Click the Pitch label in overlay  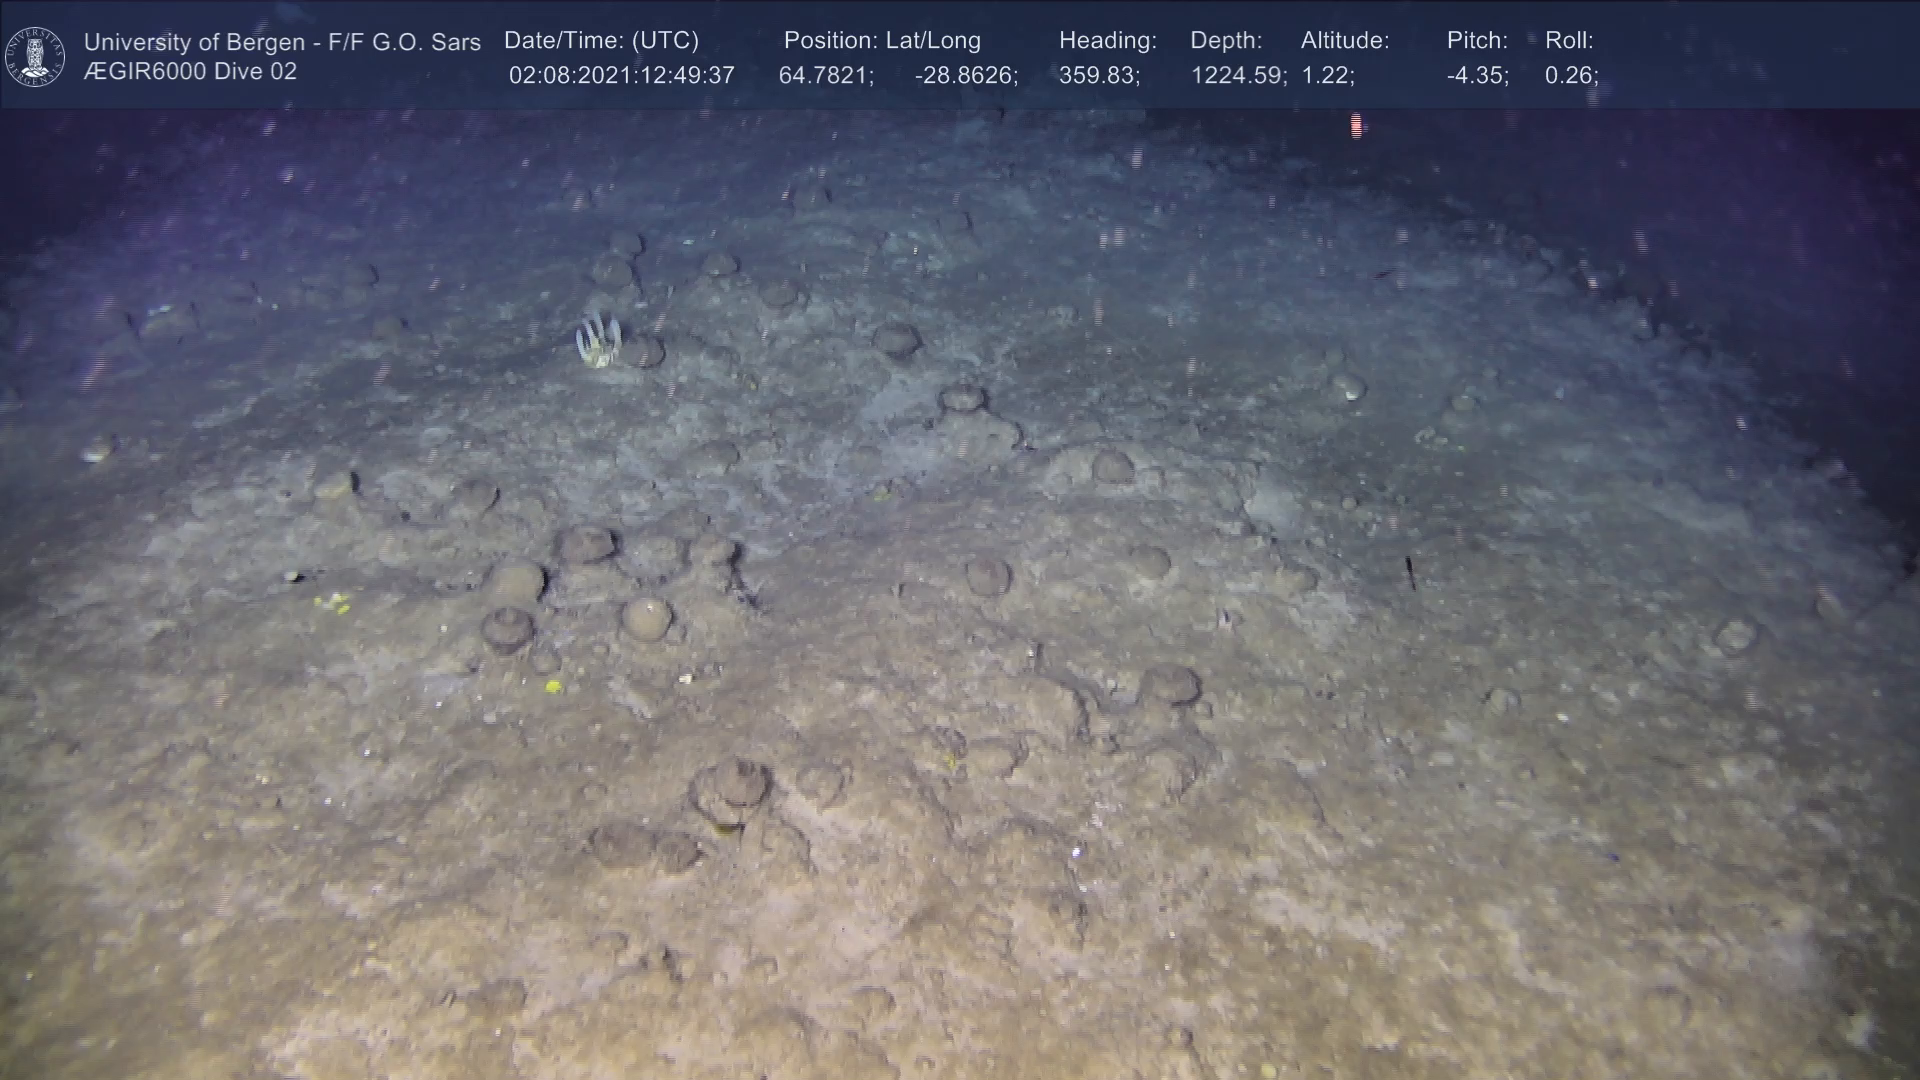(1477, 41)
